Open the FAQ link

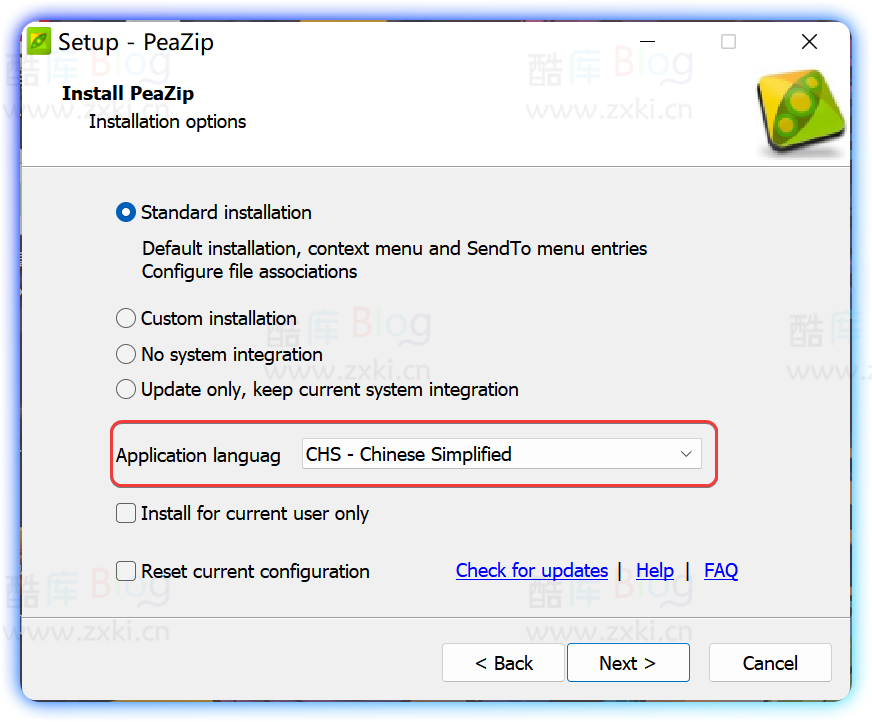[x=721, y=570]
